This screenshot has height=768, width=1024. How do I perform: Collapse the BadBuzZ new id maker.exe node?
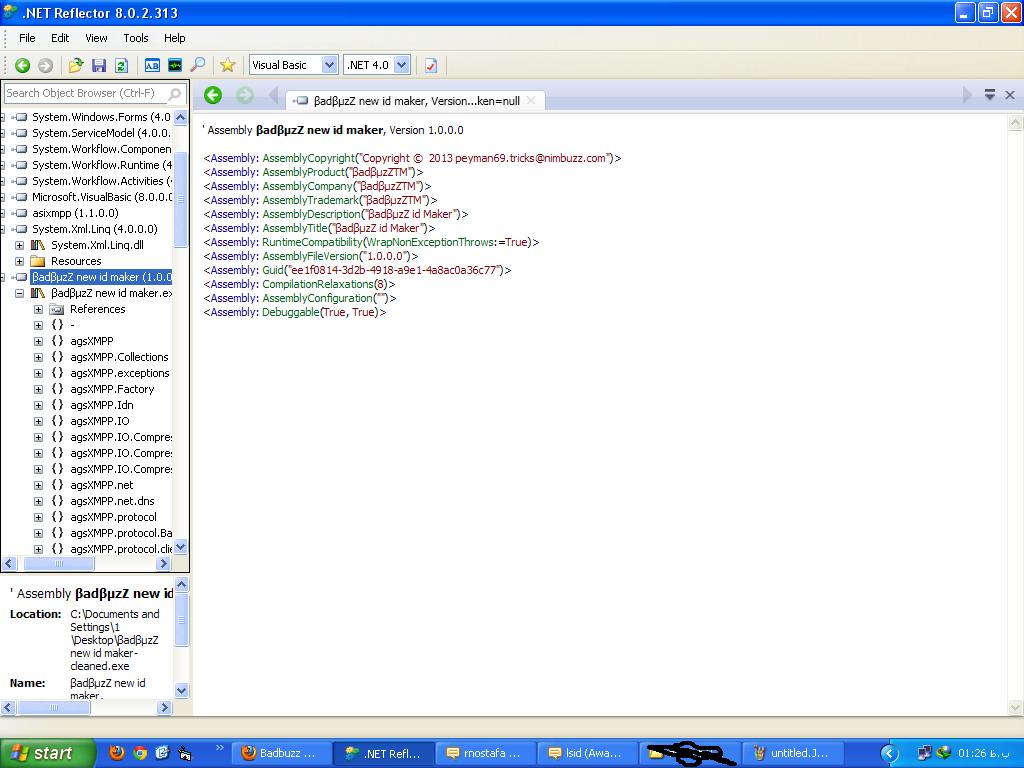pyautogui.click(x=20, y=293)
